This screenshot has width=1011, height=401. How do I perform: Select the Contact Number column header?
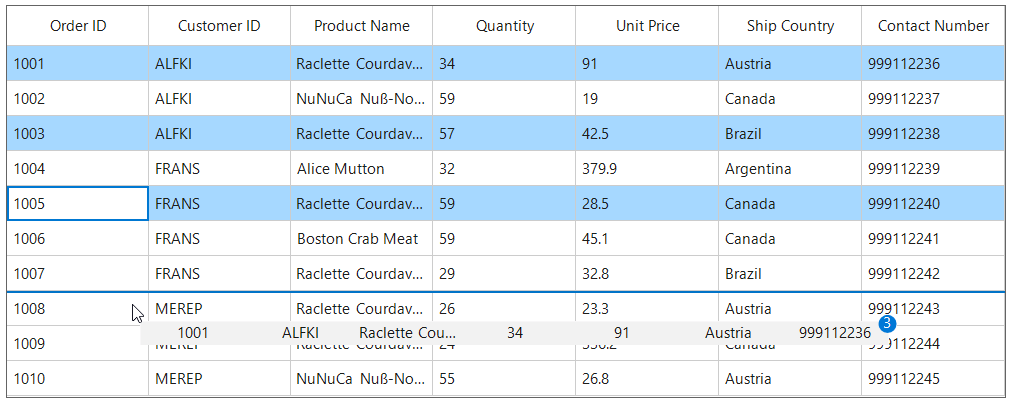tap(933, 26)
